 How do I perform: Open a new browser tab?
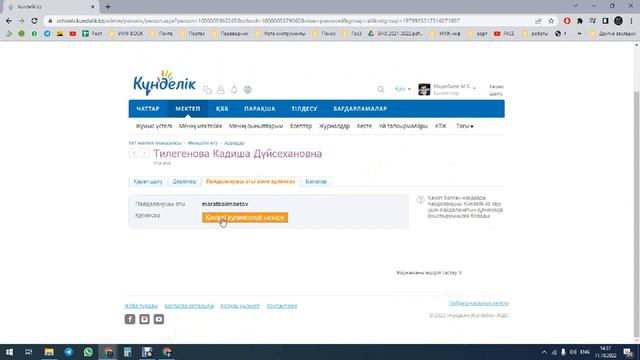point(108,7)
